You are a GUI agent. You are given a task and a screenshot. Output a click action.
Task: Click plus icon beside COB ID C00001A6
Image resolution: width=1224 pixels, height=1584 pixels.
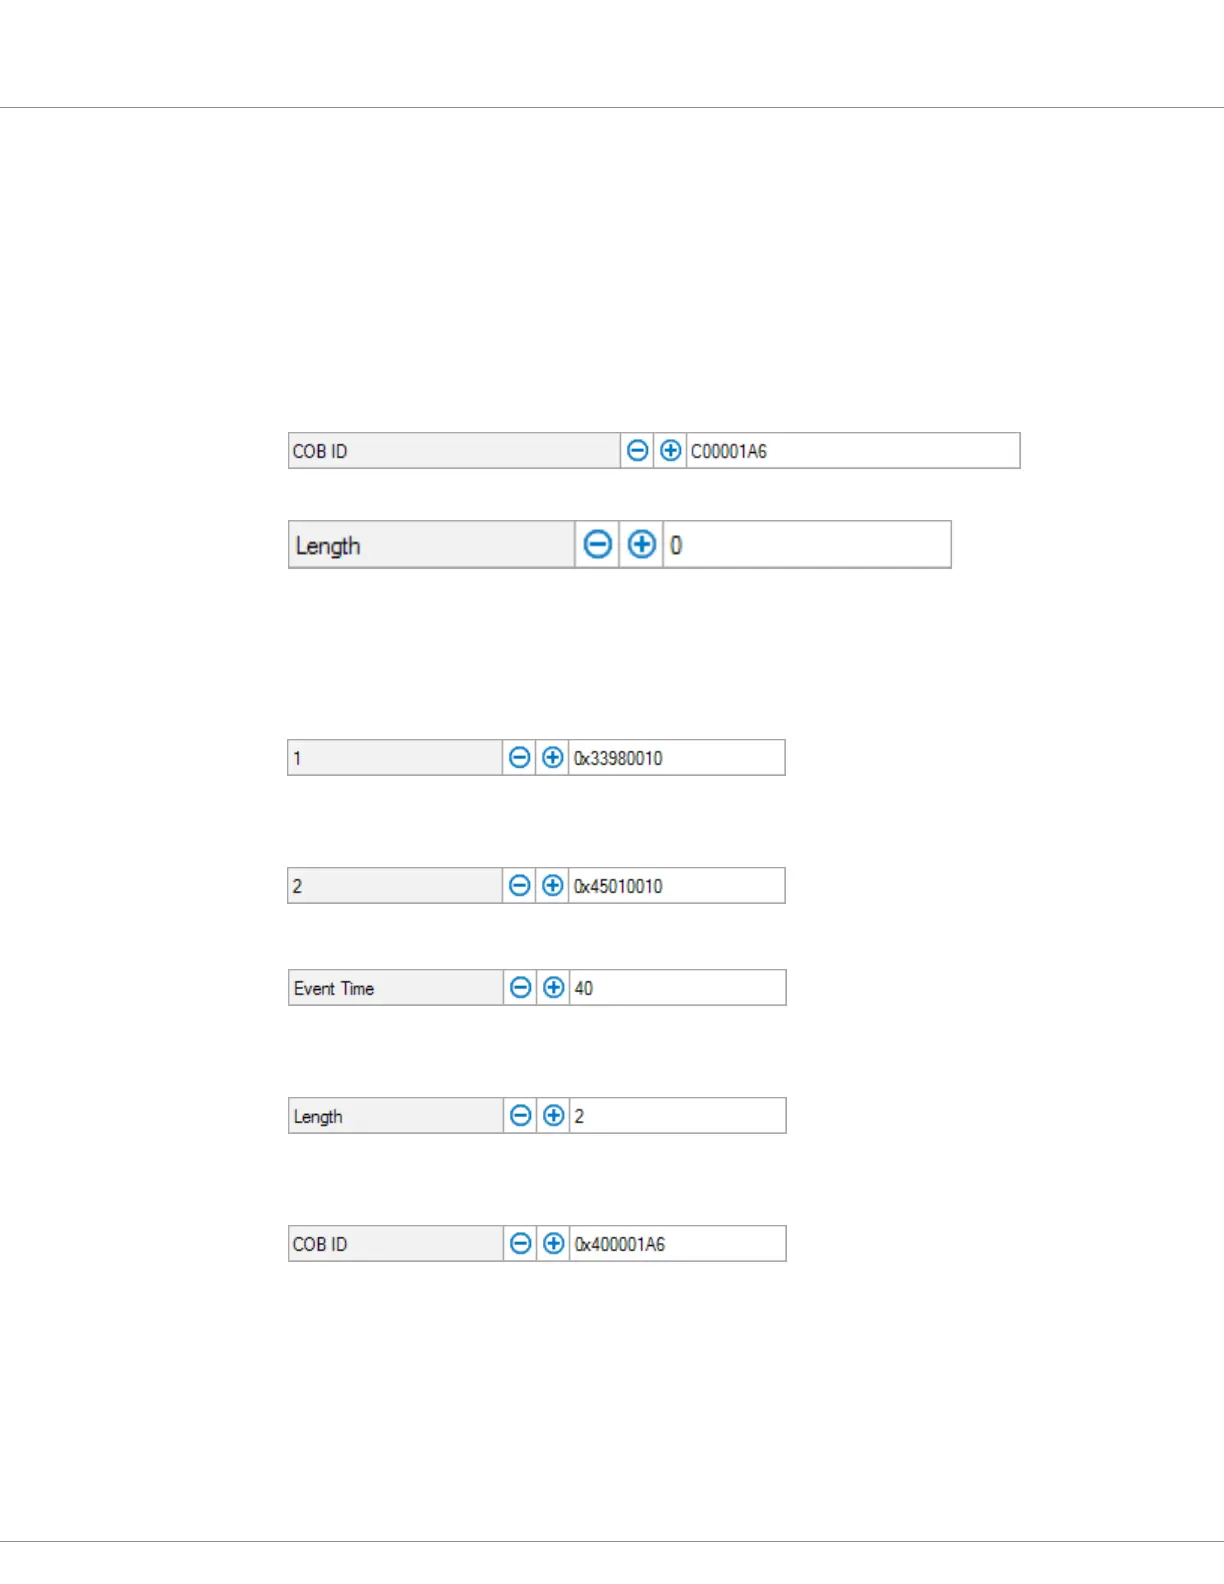point(670,451)
